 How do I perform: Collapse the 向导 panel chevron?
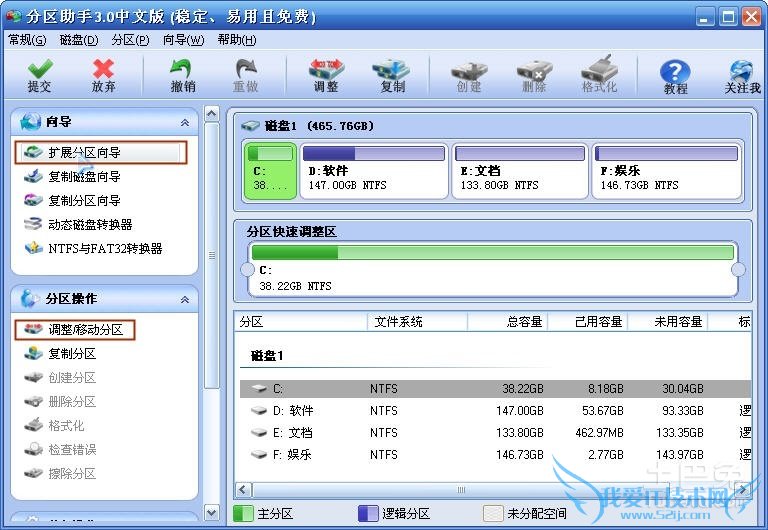185,122
